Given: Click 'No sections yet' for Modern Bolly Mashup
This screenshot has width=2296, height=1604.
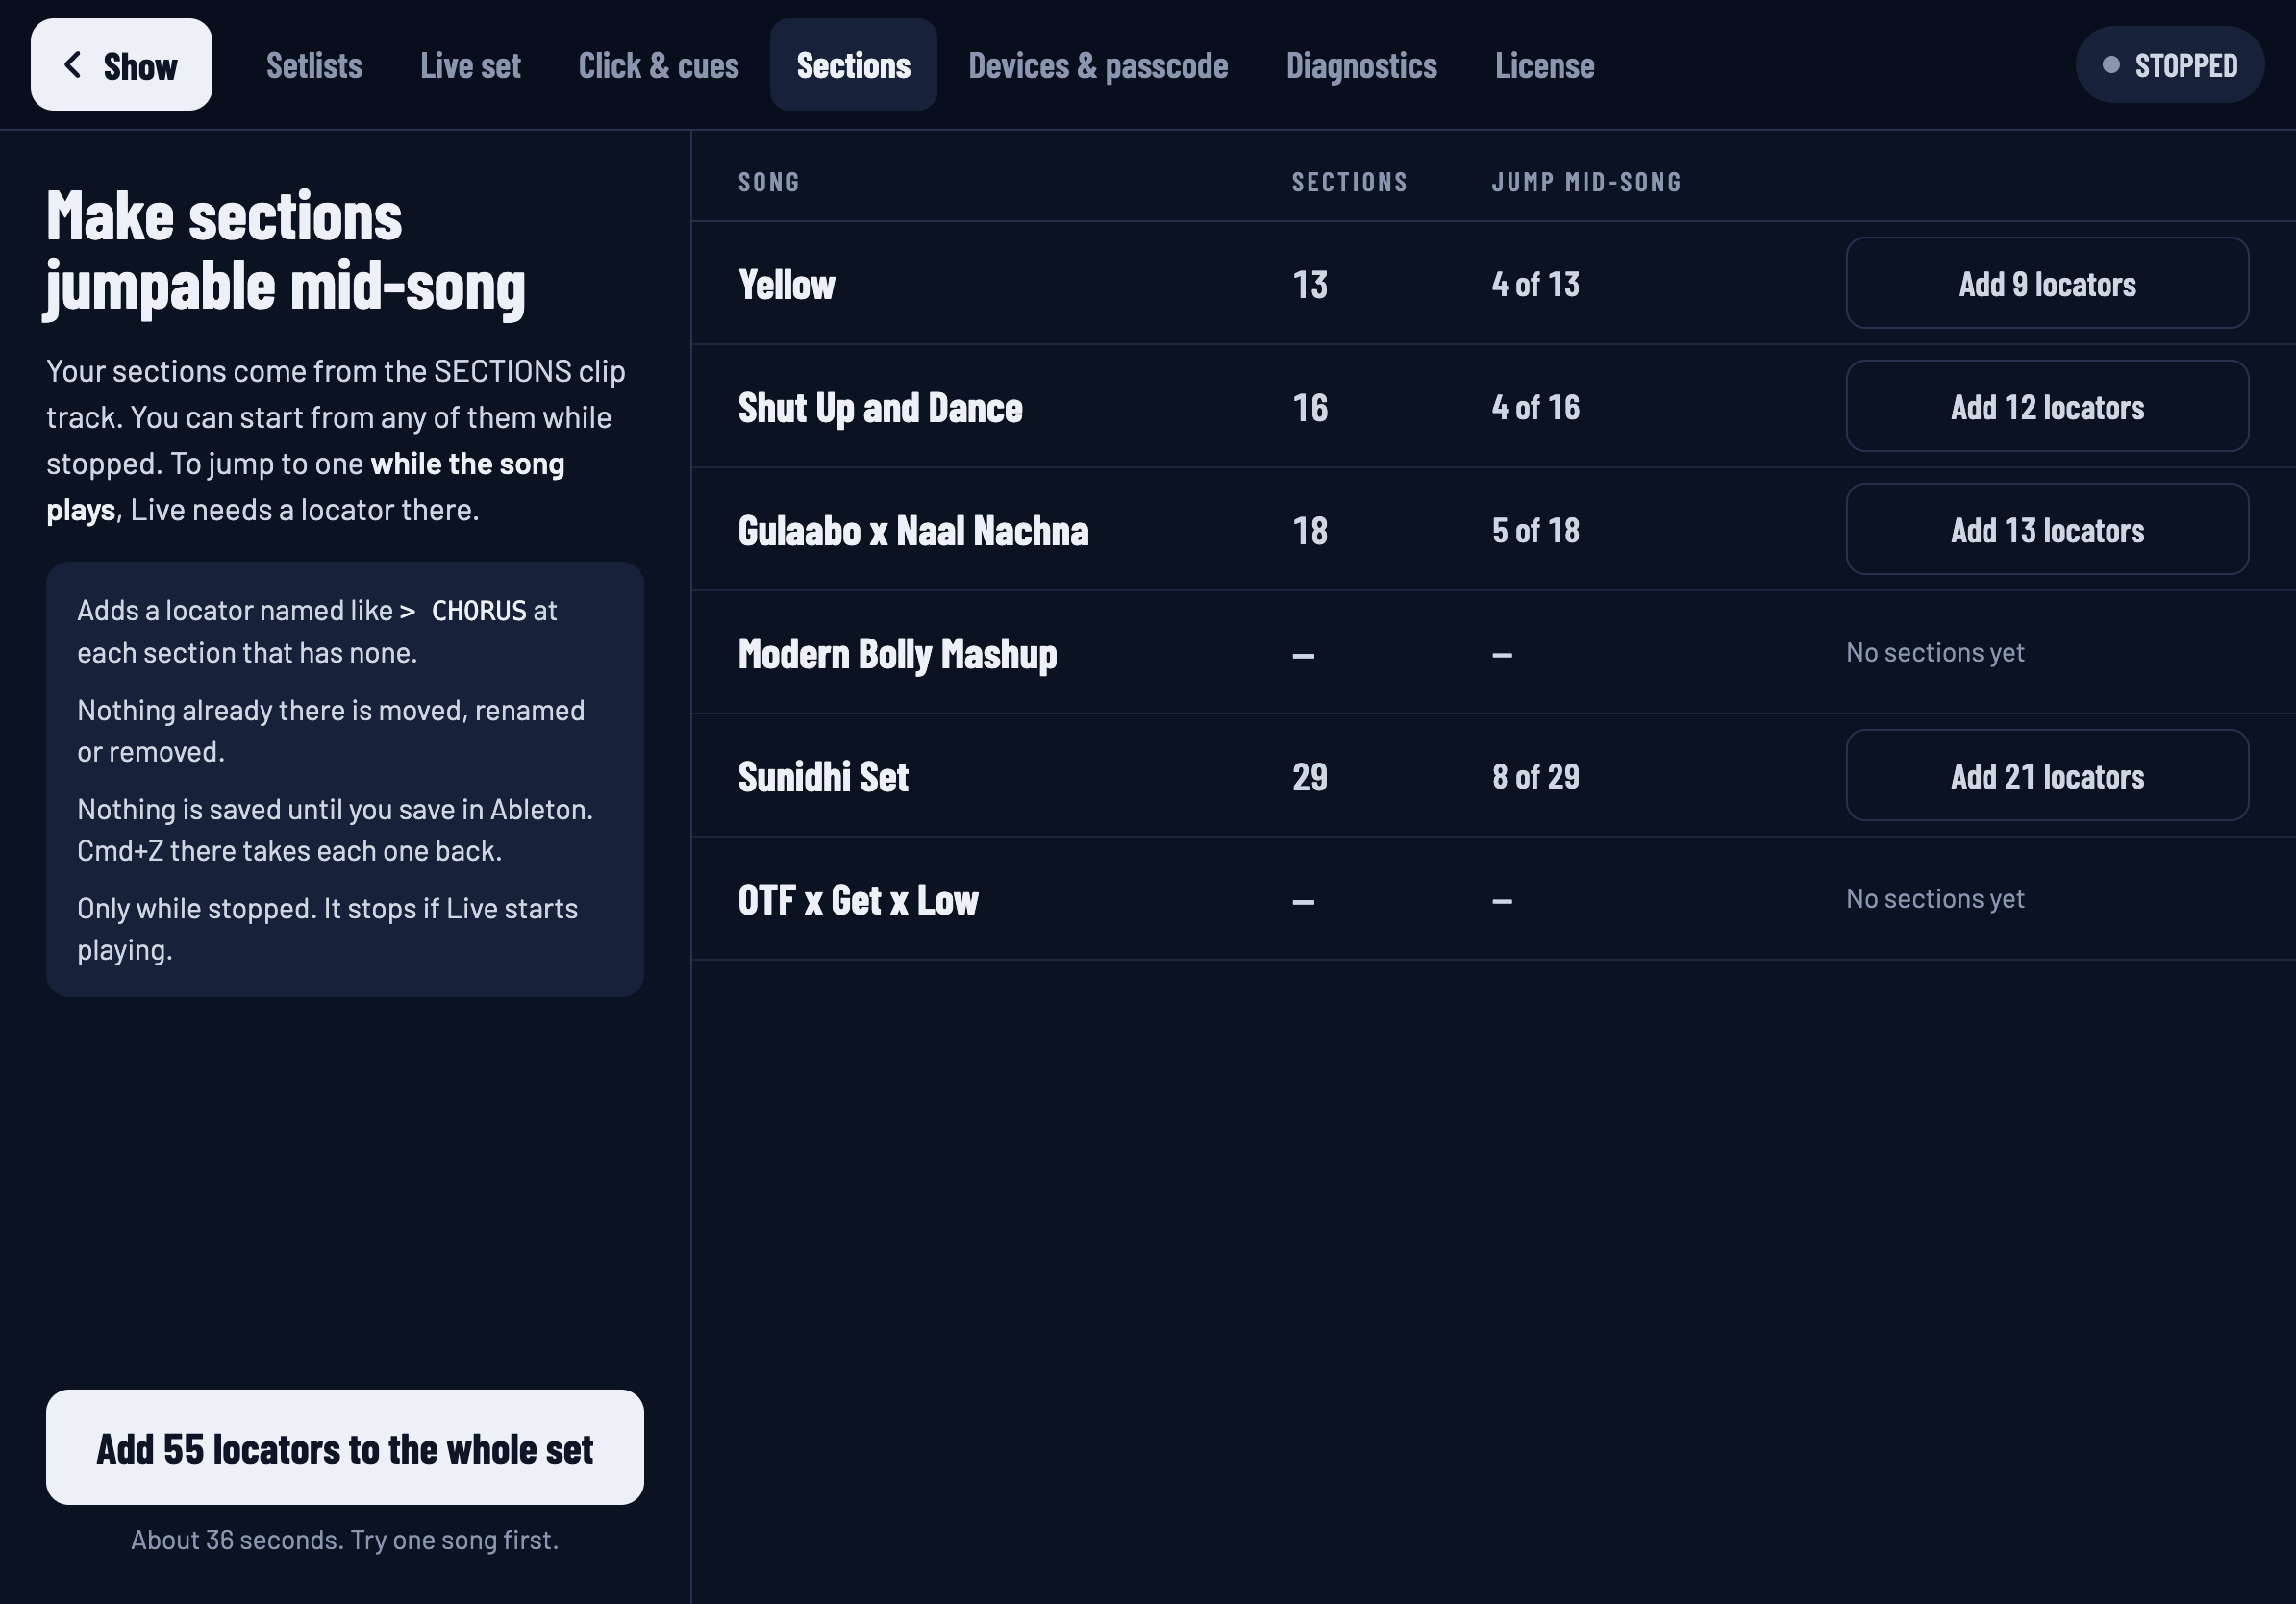Looking at the screenshot, I should click(x=1935, y=653).
